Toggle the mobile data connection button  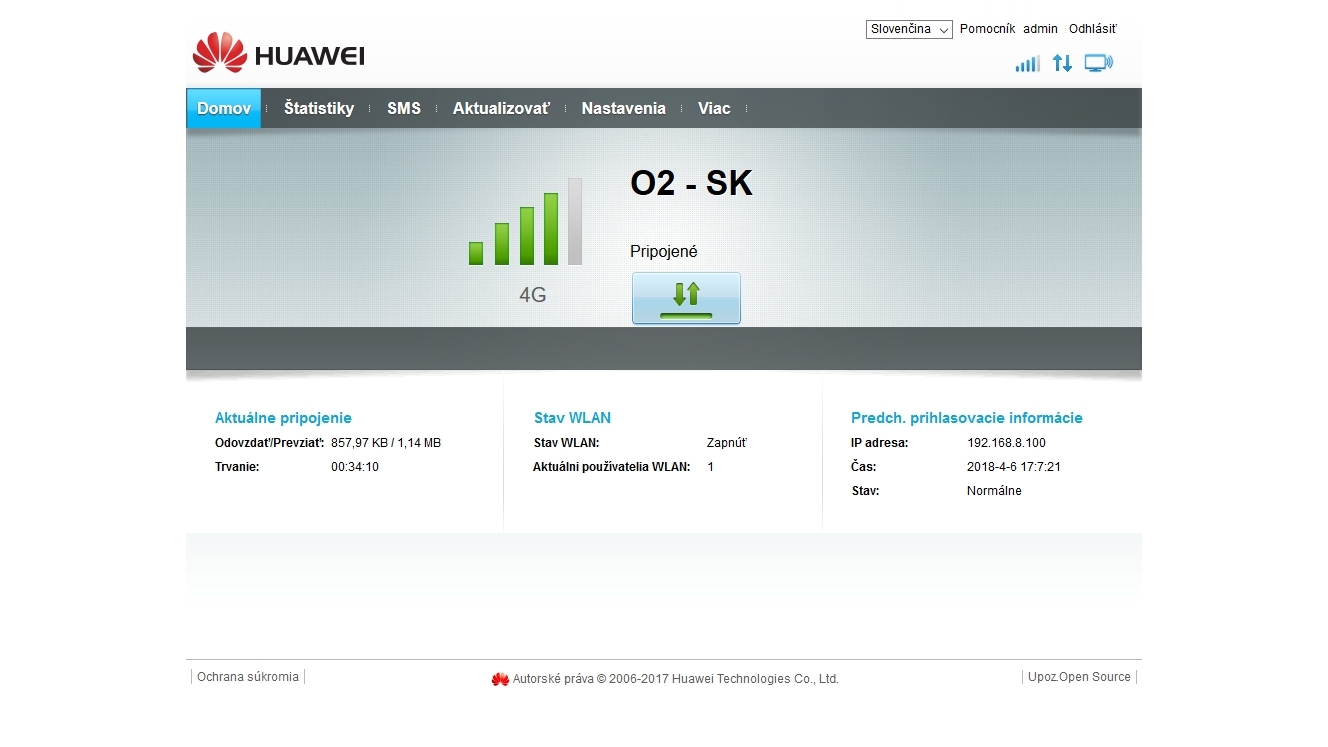pos(686,298)
